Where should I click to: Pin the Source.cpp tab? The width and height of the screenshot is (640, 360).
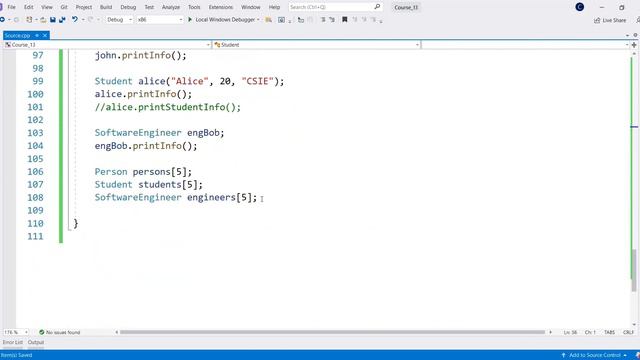pyautogui.click(x=37, y=36)
